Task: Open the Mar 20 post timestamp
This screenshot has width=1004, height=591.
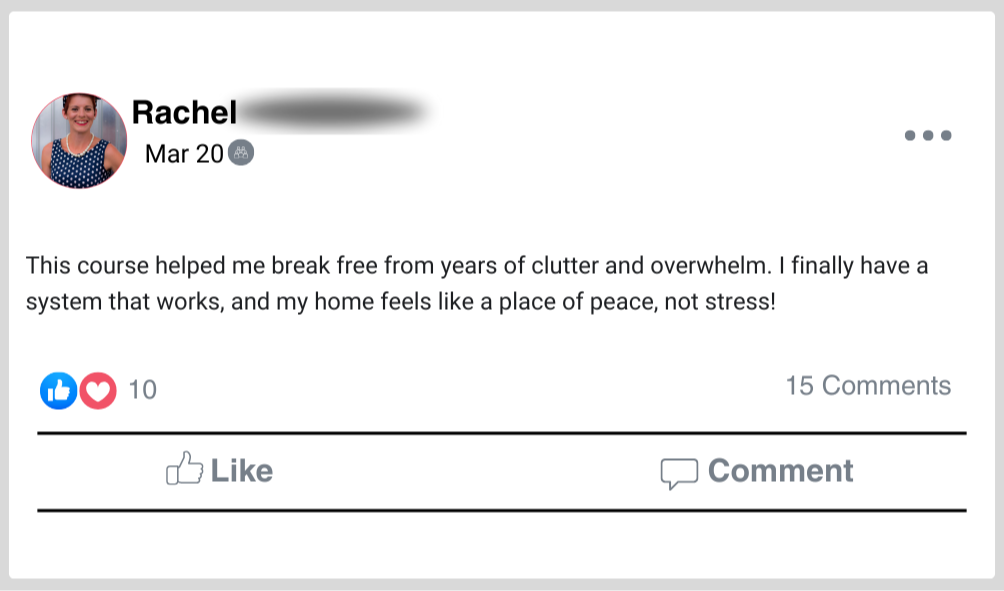Action: pyautogui.click(x=184, y=153)
